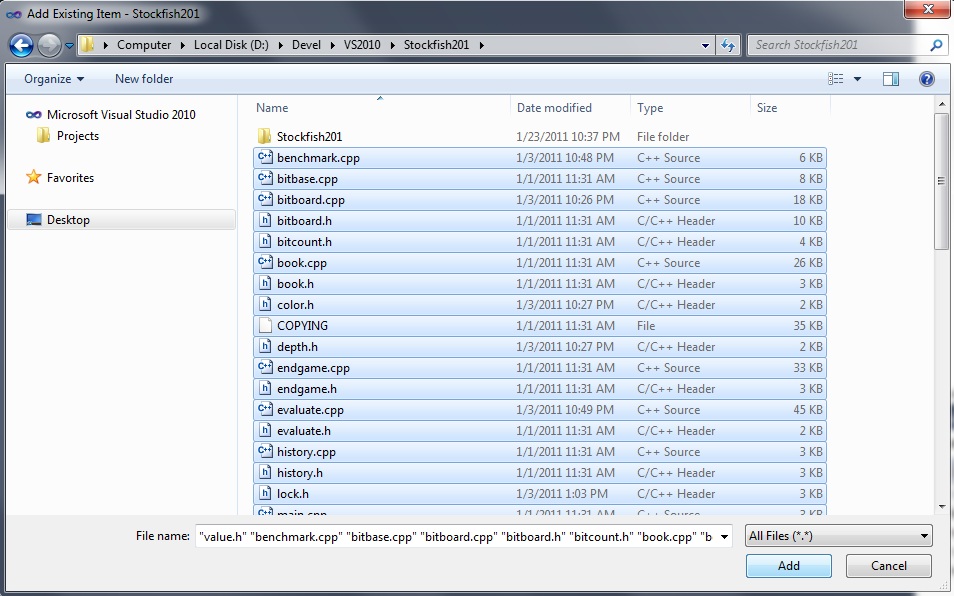954x596 pixels.
Task: Open recent locations arrow beside Forward button
Action: point(69,46)
